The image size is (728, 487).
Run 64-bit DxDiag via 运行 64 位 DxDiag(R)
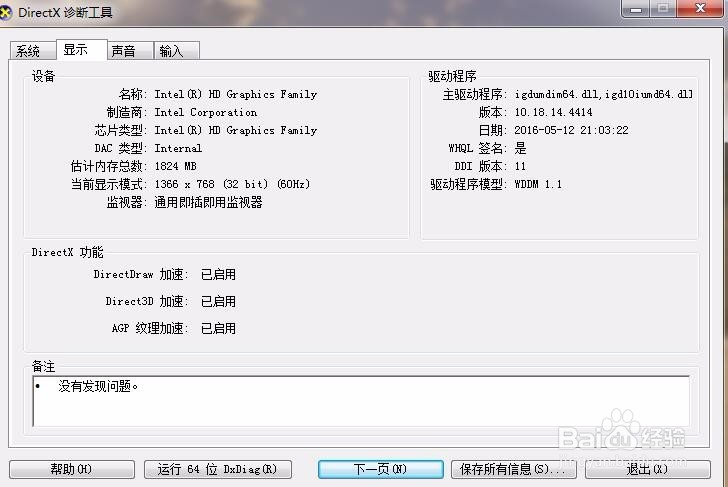(x=218, y=469)
